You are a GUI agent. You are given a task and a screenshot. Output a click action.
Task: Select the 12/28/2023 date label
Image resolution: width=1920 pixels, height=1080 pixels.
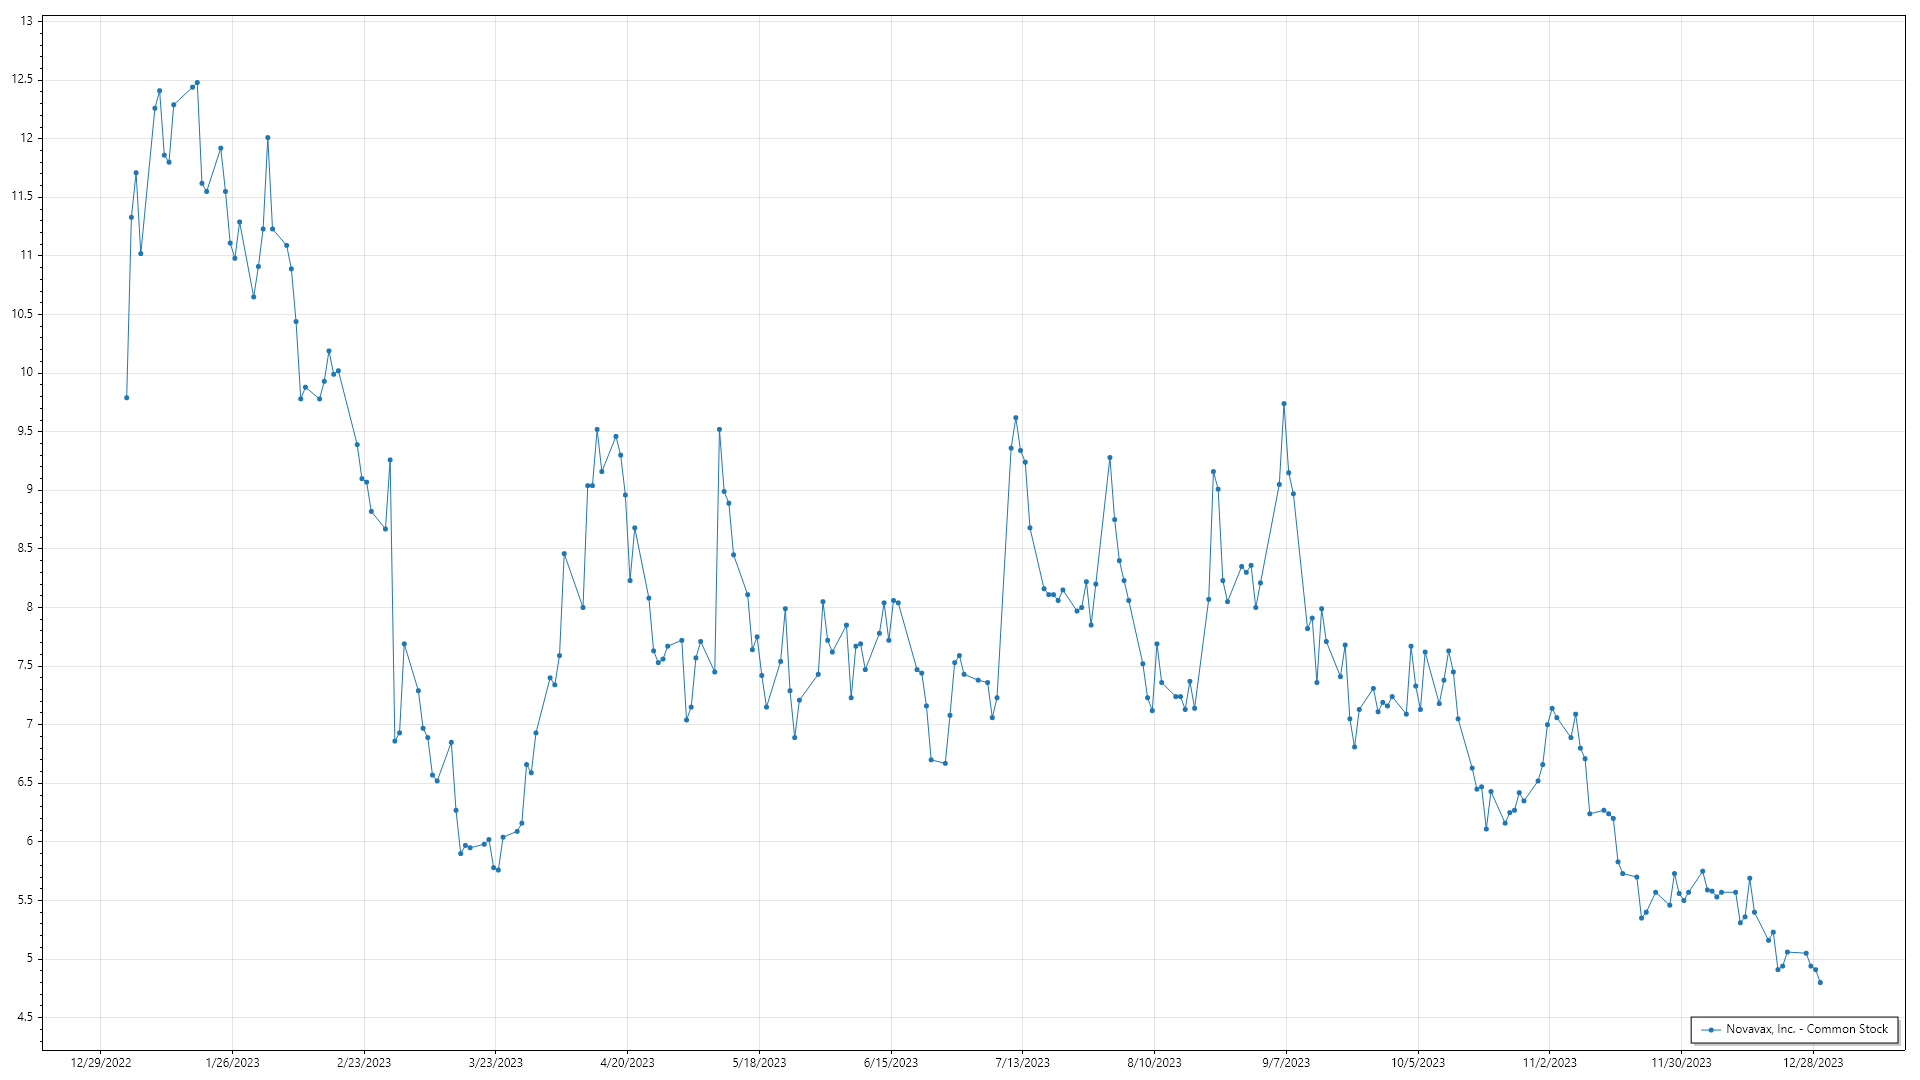tap(1813, 1063)
